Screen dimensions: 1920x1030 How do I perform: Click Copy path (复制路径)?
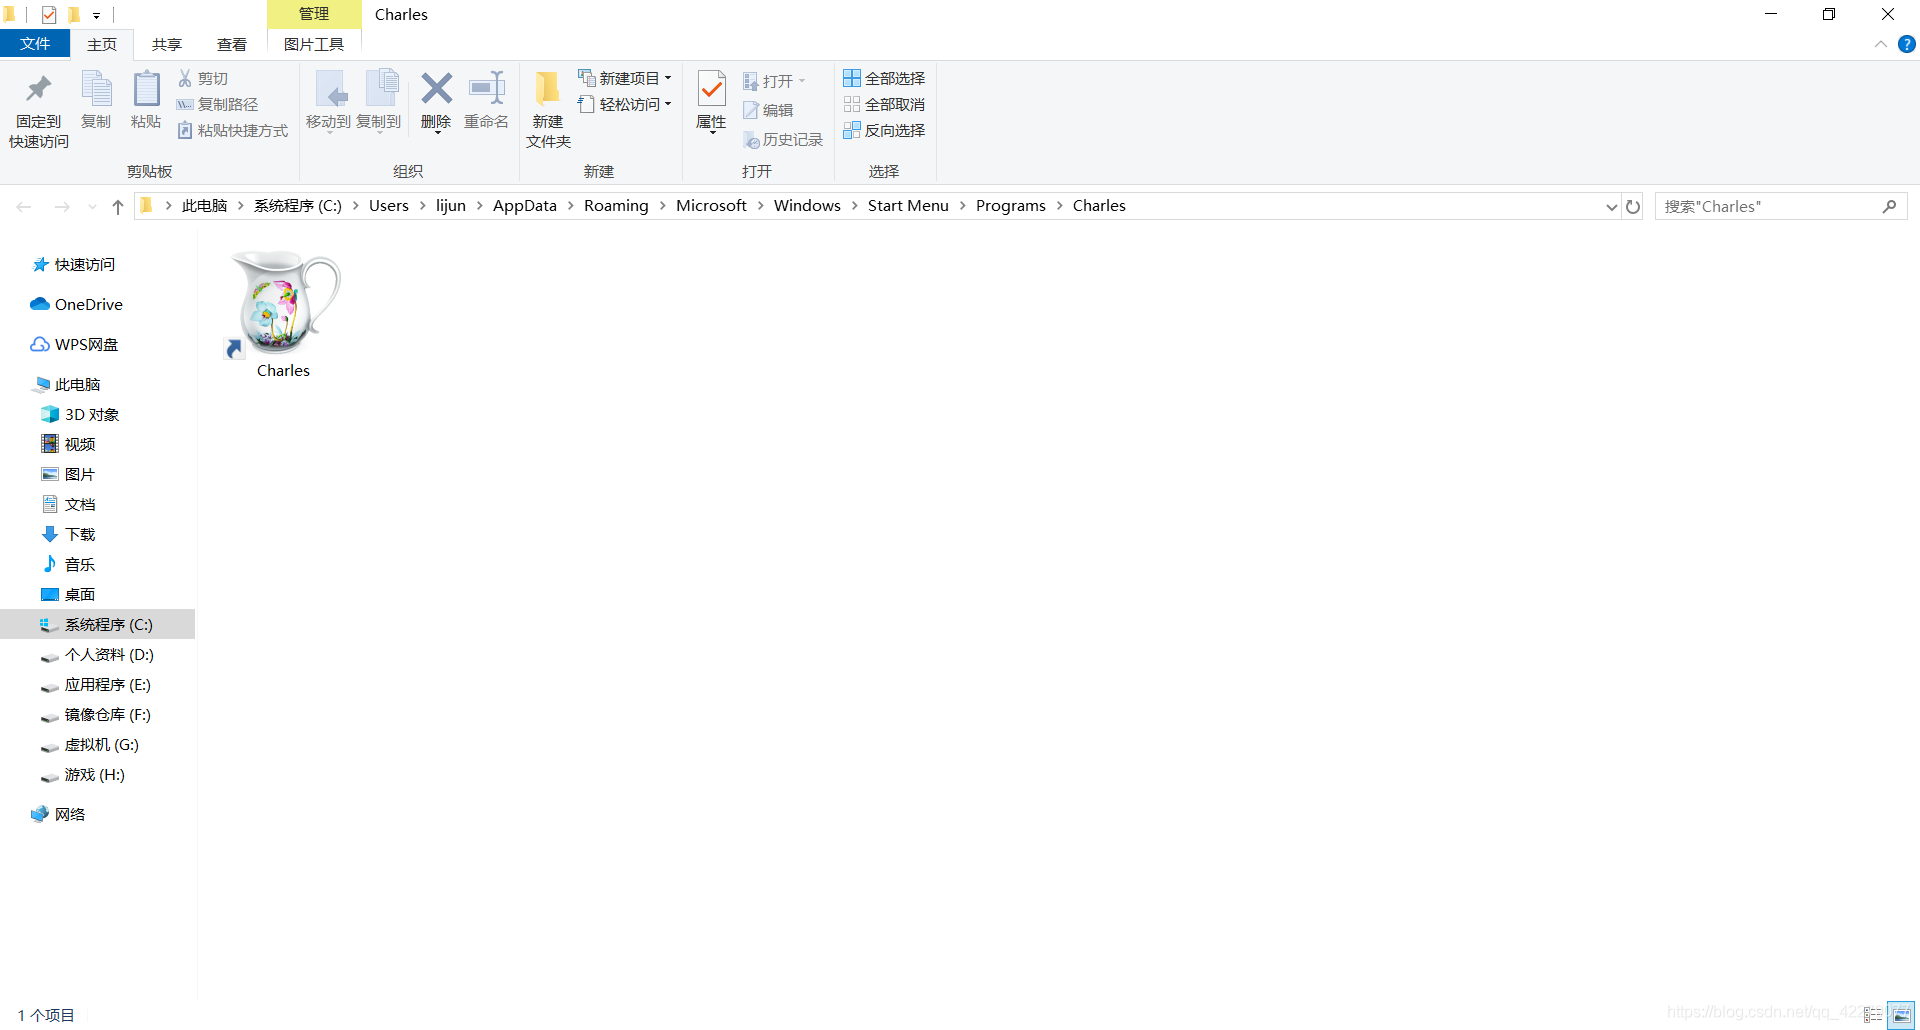point(217,104)
